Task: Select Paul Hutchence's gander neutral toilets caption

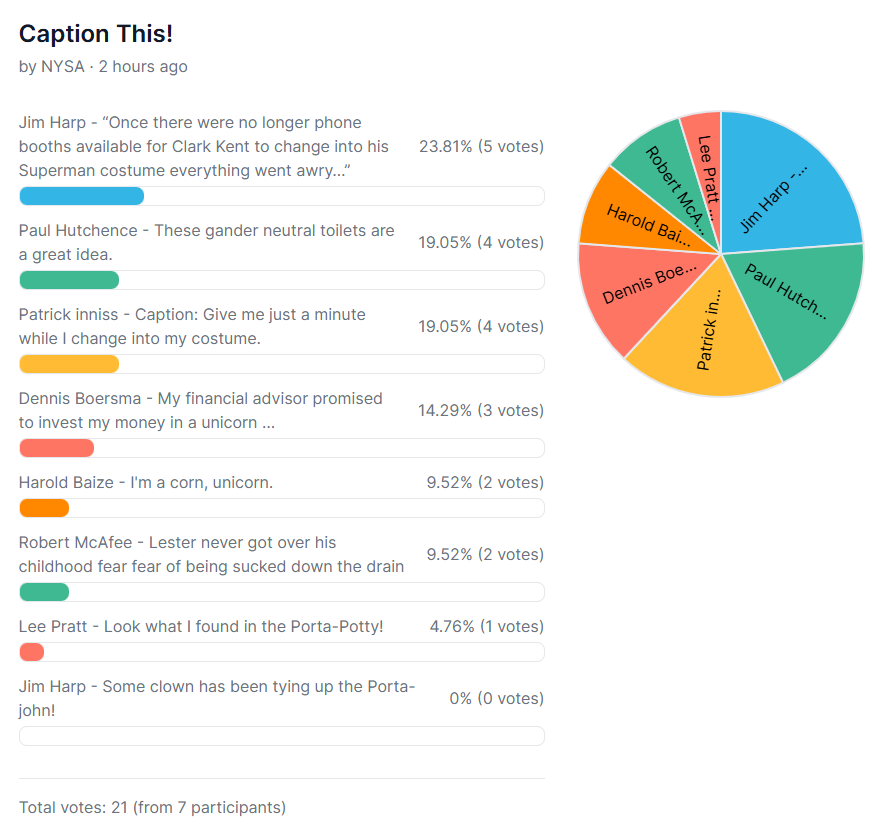Action: pyautogui.click(x=207, y=243)
